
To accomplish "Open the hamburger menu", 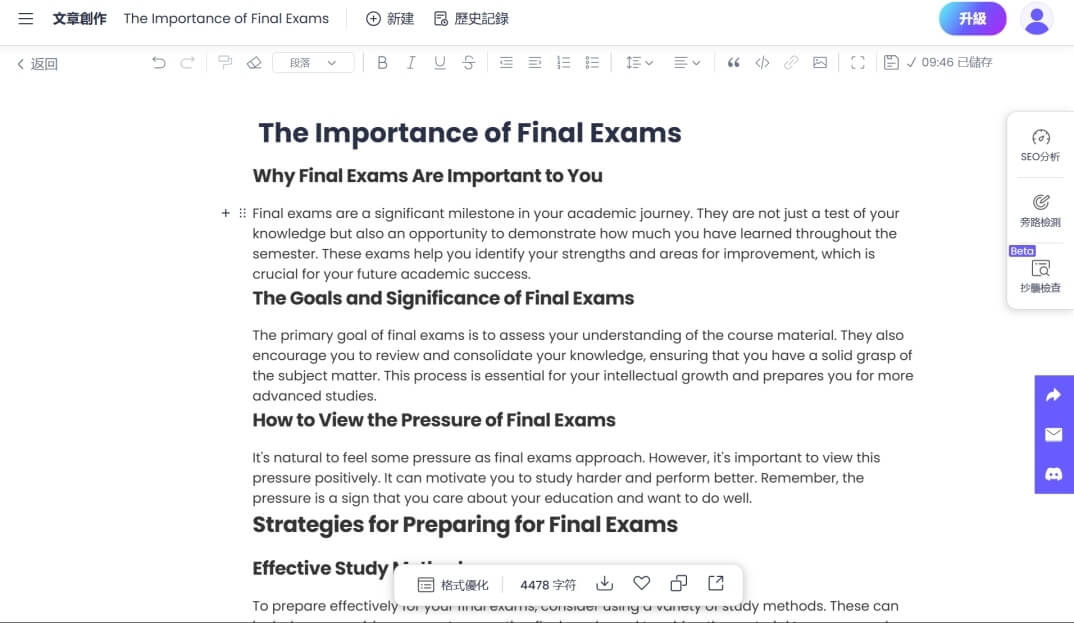I will click(x=26, y=18).
